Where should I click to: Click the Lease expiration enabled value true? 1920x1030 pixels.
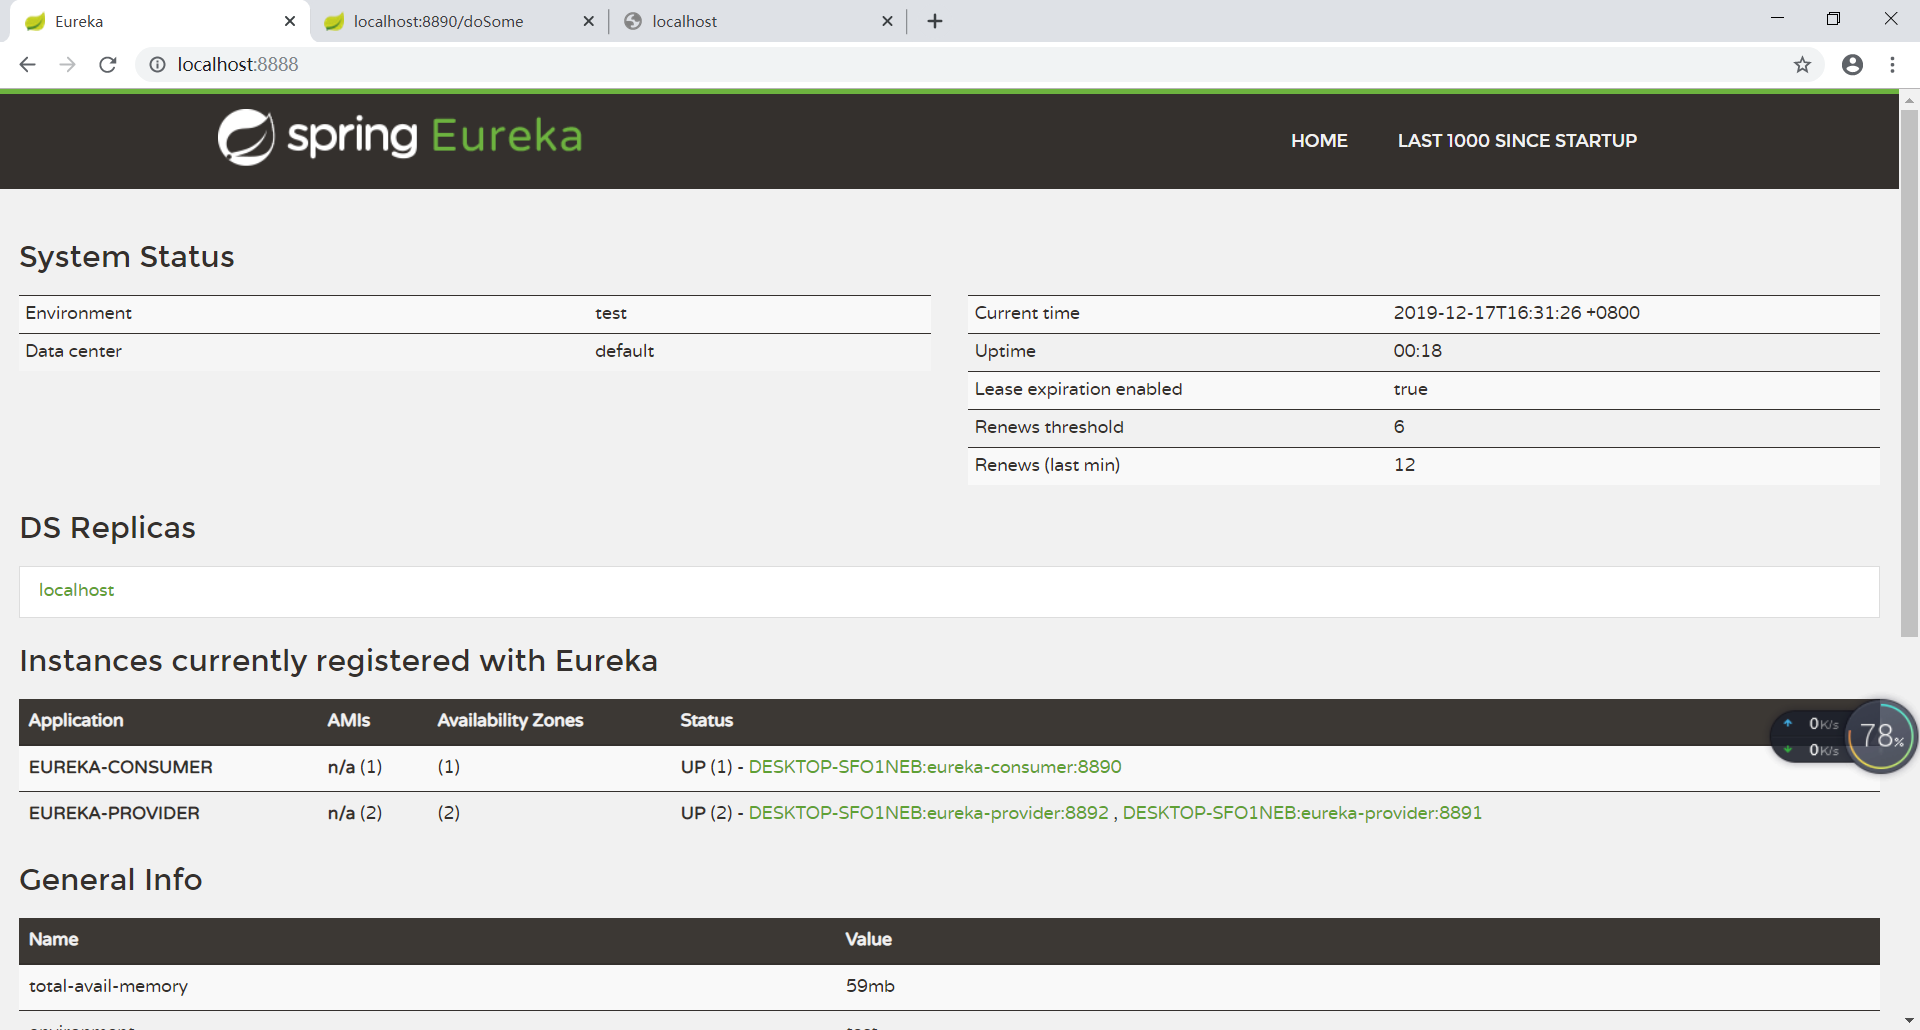(x=1410, y=389)
